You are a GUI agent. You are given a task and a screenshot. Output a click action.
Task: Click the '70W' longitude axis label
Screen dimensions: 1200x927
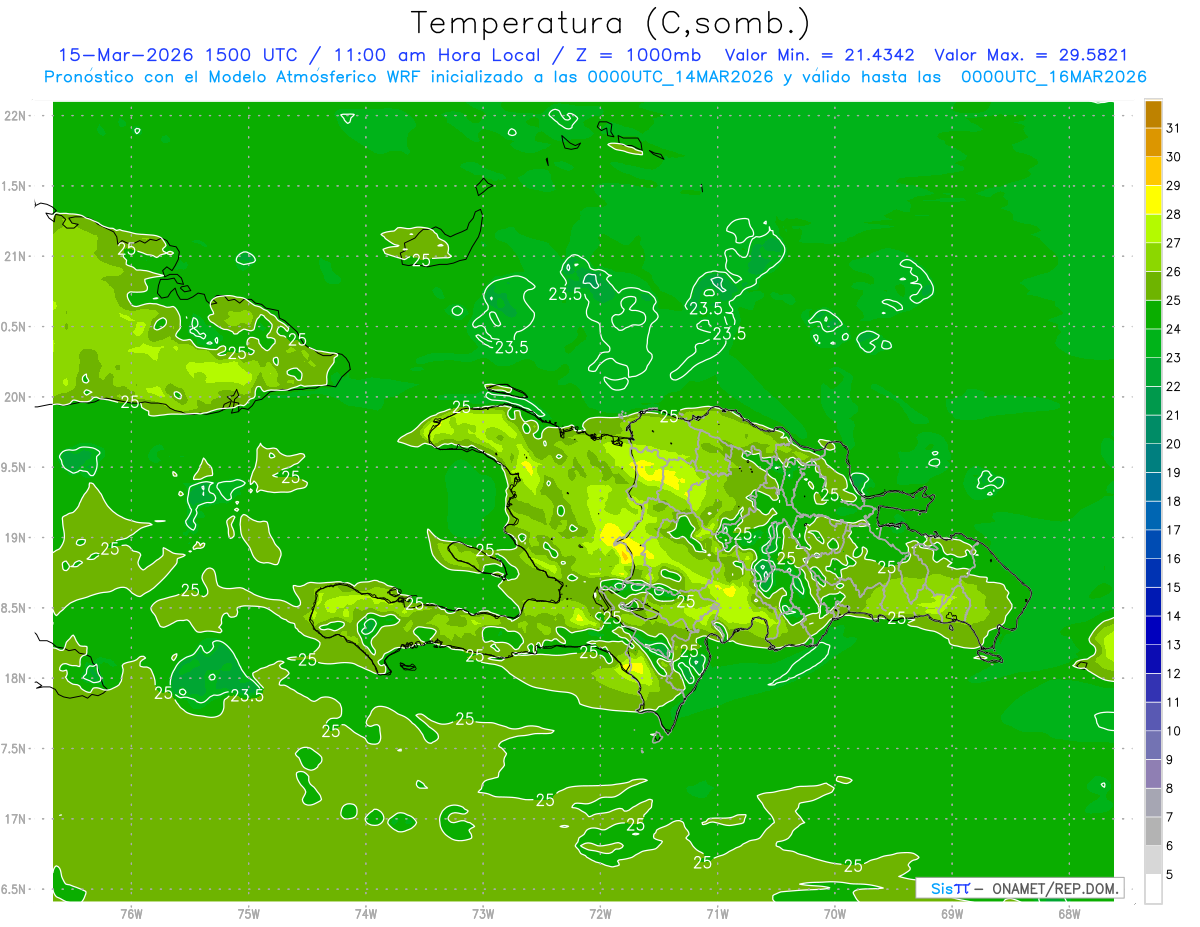834,914
